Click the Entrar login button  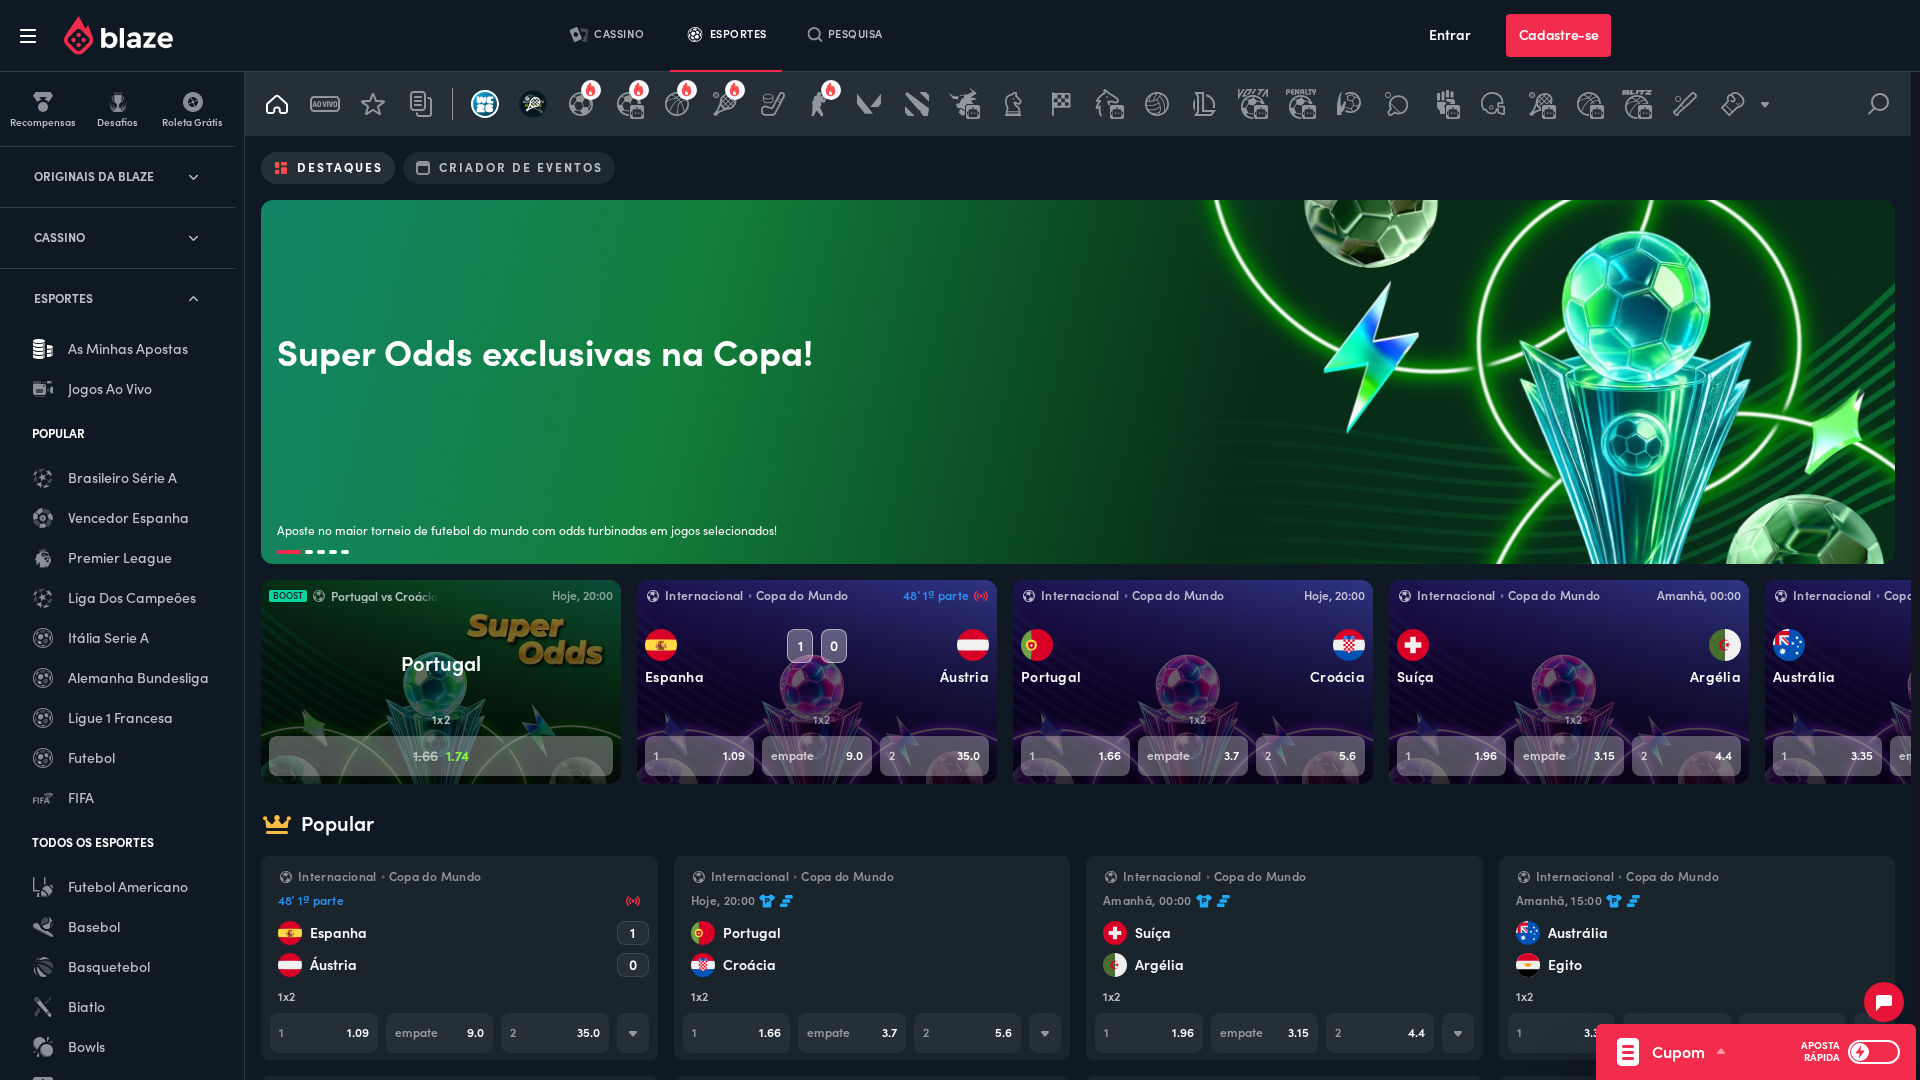(x=1449, y=35)
